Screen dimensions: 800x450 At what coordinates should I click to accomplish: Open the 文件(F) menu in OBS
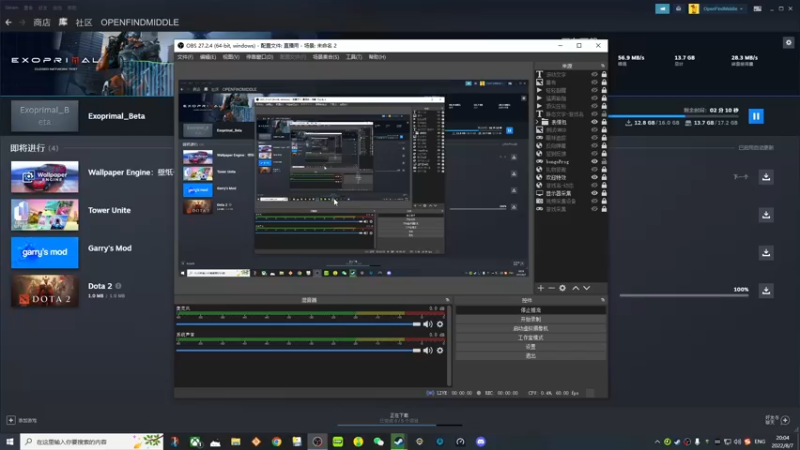point(185,57)
